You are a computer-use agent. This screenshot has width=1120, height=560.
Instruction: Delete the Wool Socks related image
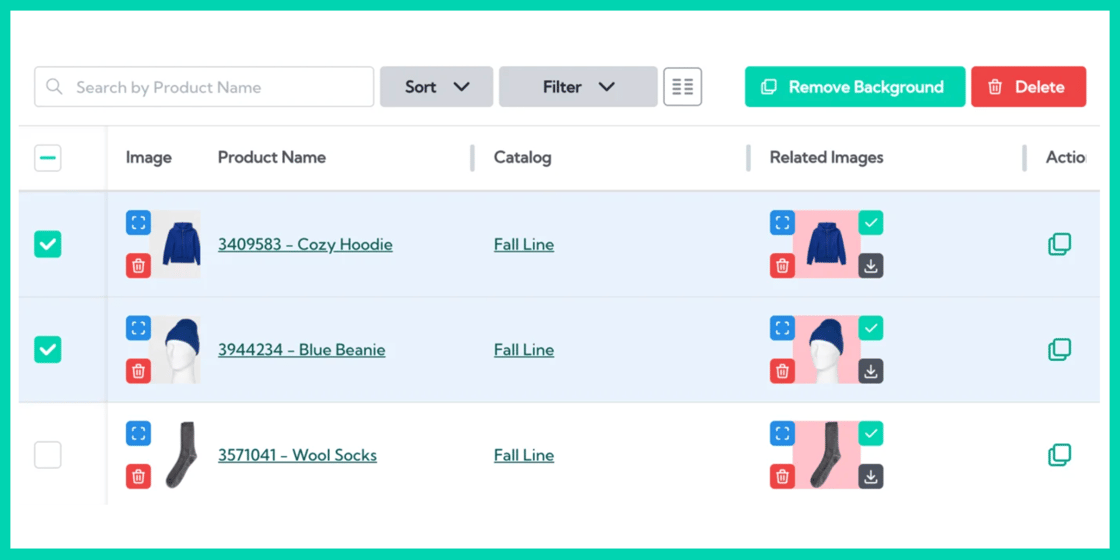[782, 477]
